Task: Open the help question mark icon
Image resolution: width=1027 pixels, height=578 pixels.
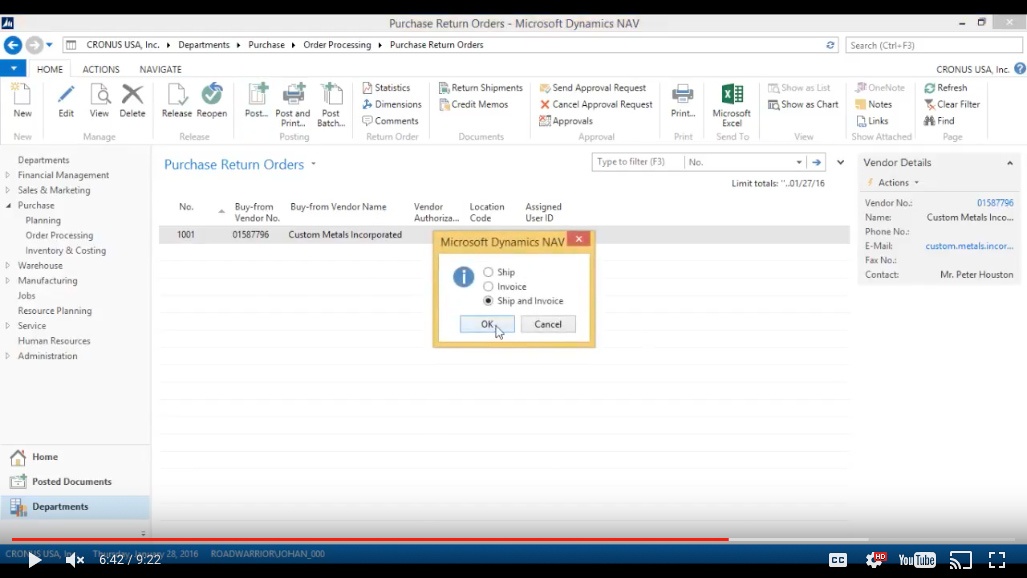Action: tap(1020, 69)
